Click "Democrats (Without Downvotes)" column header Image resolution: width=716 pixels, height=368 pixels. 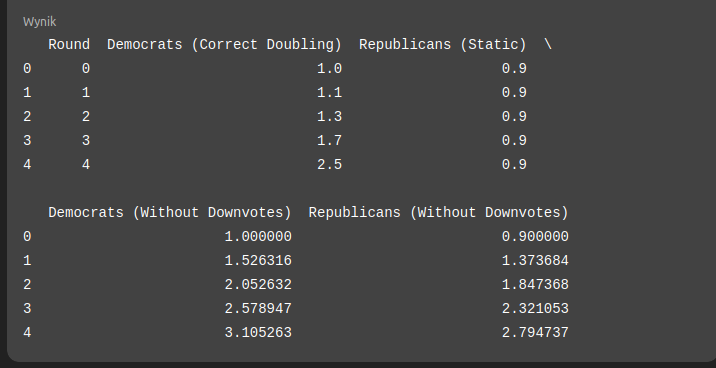[170, 213]
